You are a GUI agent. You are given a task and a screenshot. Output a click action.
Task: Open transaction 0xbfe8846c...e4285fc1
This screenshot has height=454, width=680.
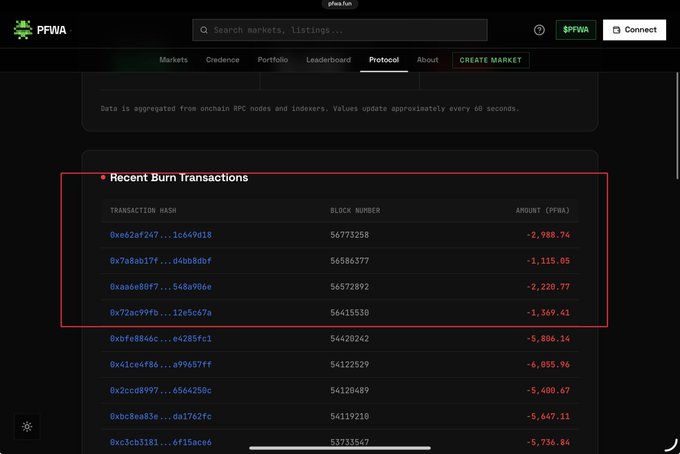161,339
